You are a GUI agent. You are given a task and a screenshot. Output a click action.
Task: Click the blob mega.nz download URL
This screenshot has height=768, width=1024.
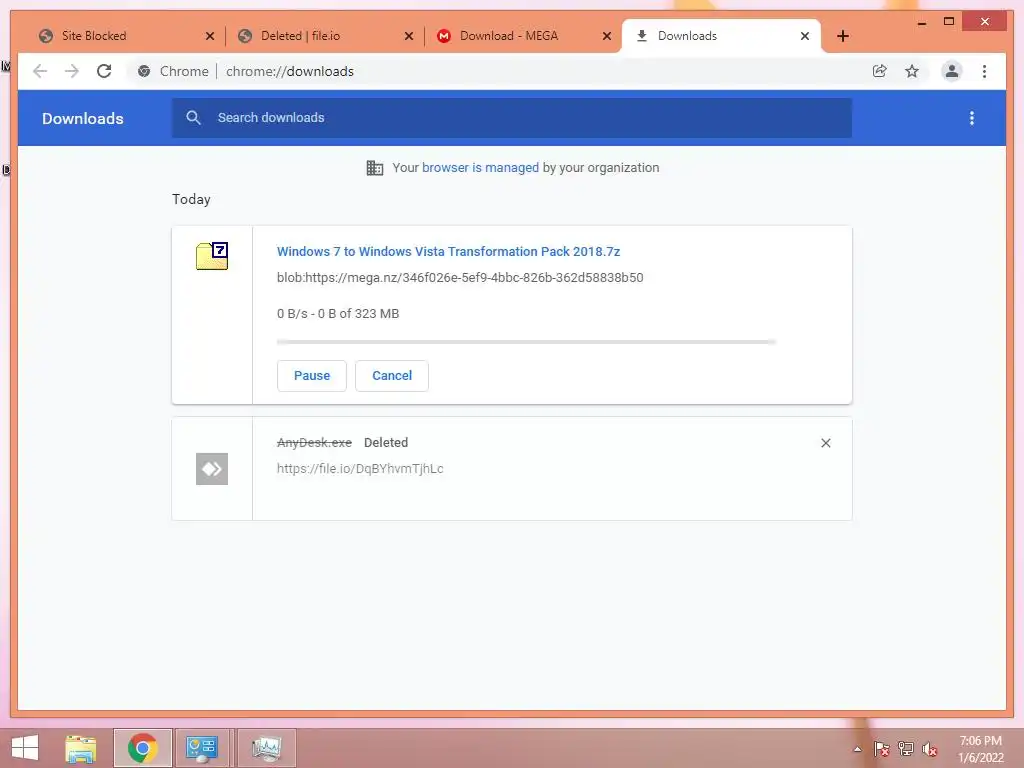[460, 278]
